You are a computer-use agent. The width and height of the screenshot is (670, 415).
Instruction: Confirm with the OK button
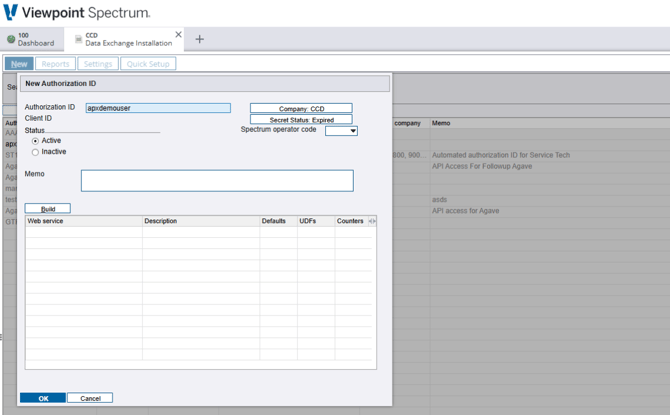[x=43, y=398]
